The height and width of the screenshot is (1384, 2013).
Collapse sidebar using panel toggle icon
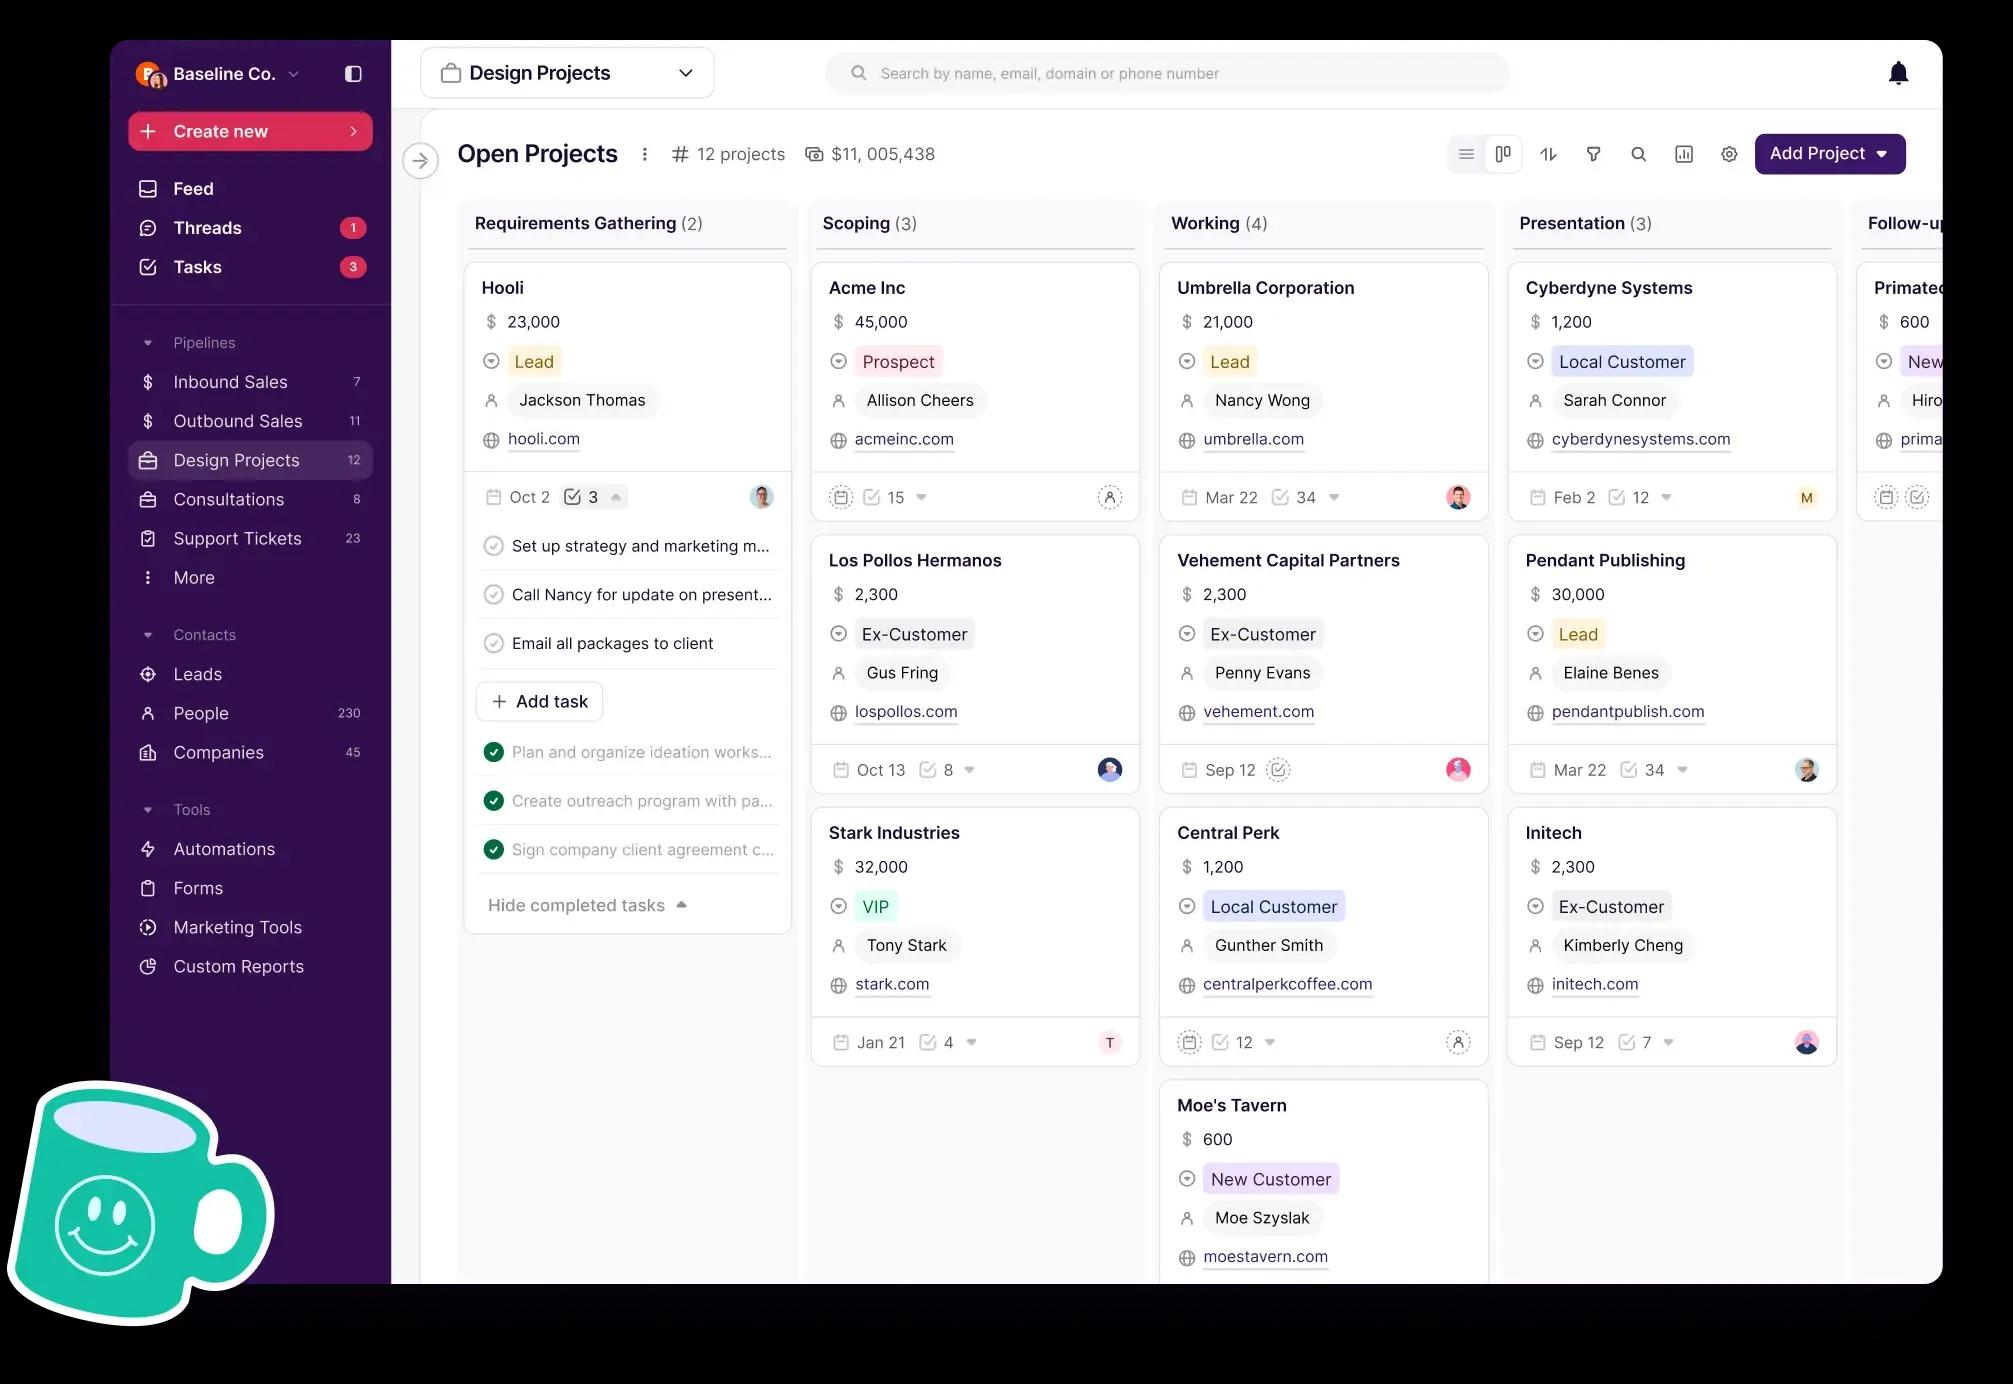tap(353, 74)
